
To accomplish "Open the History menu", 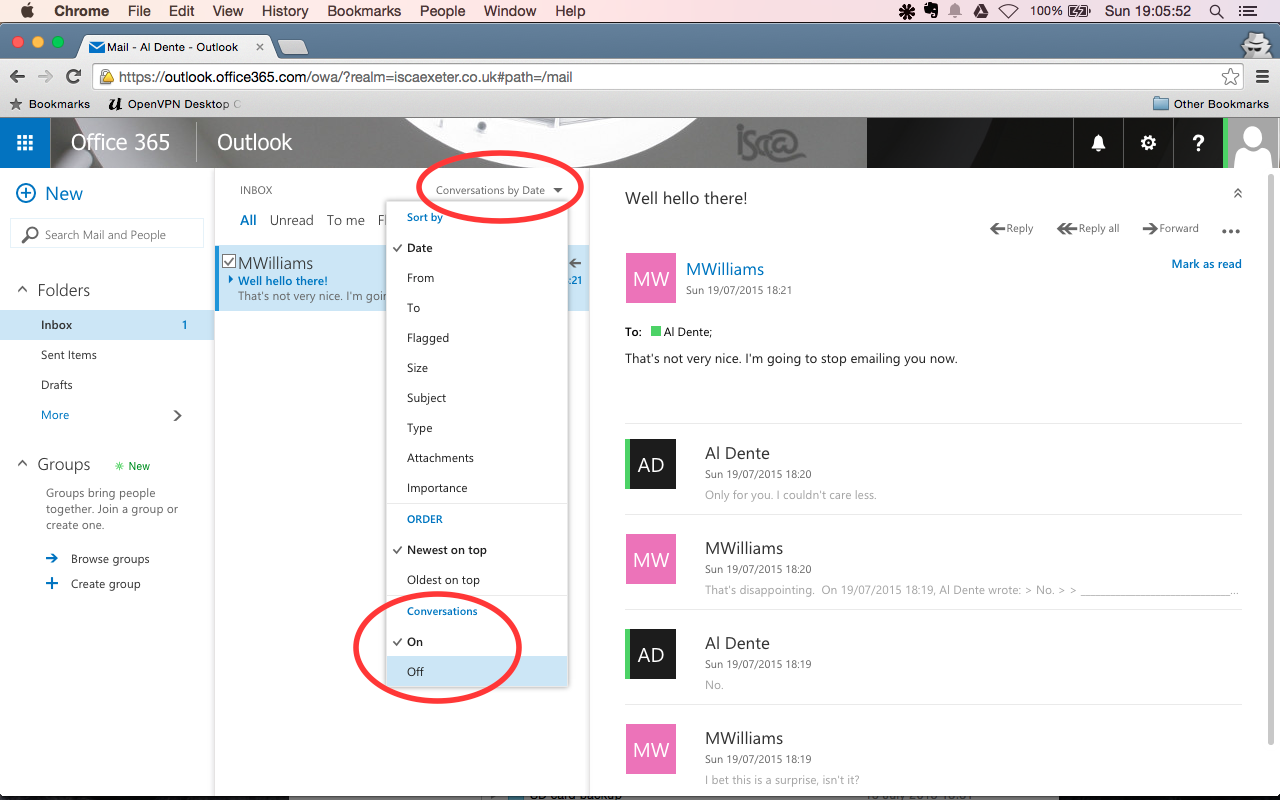I will [285, 11].
